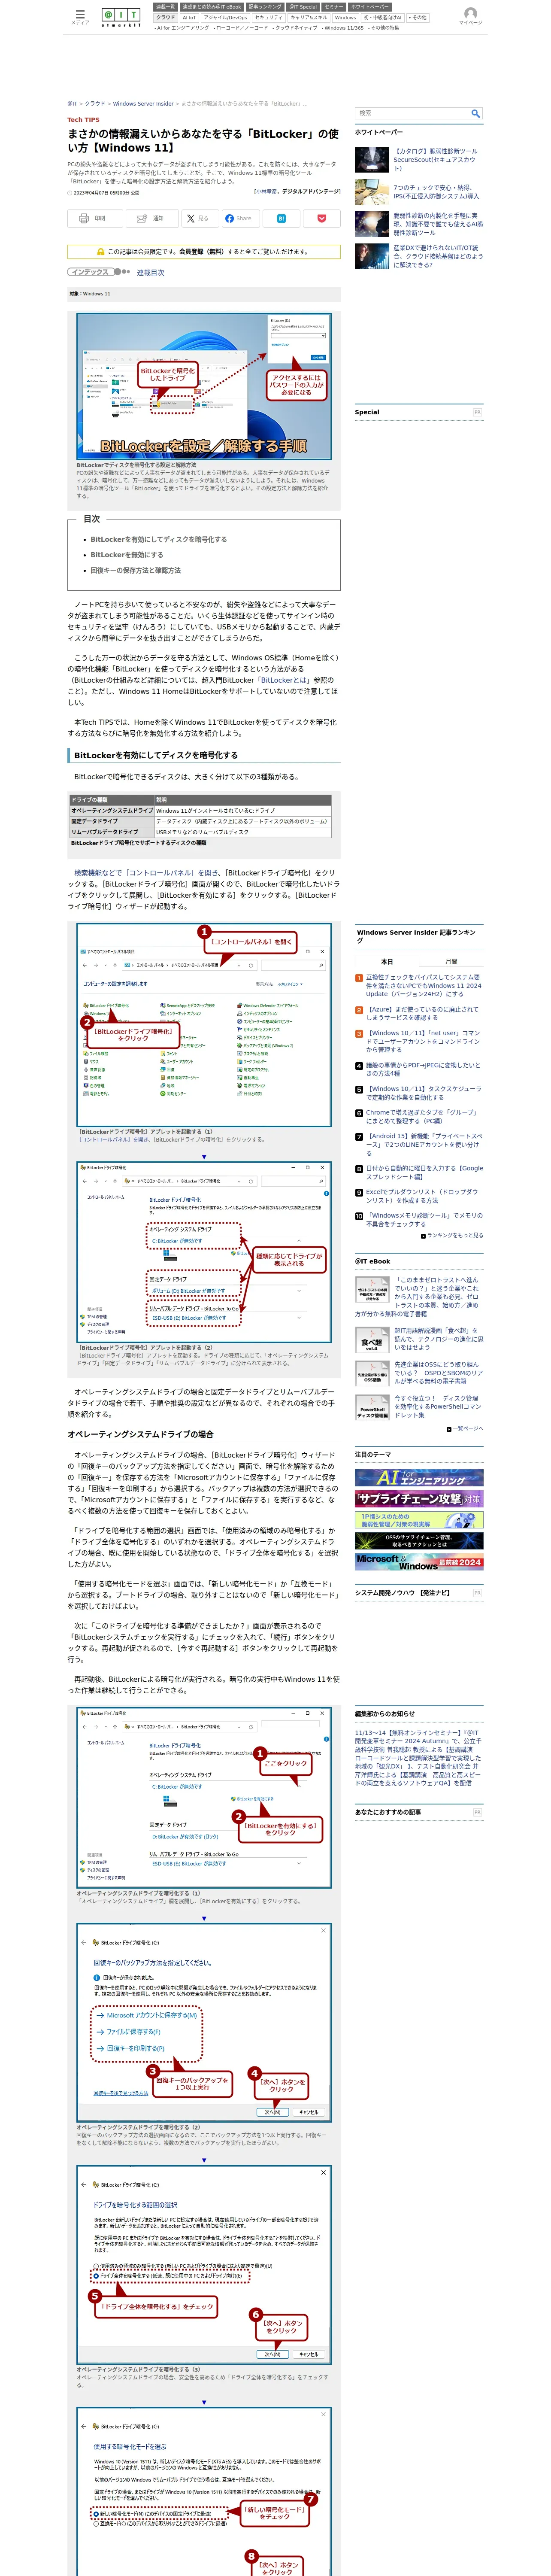This screenshot has height=2576, width=551.
Task: Select the キャリア&スキル forum tab
Action: point(309,17)
